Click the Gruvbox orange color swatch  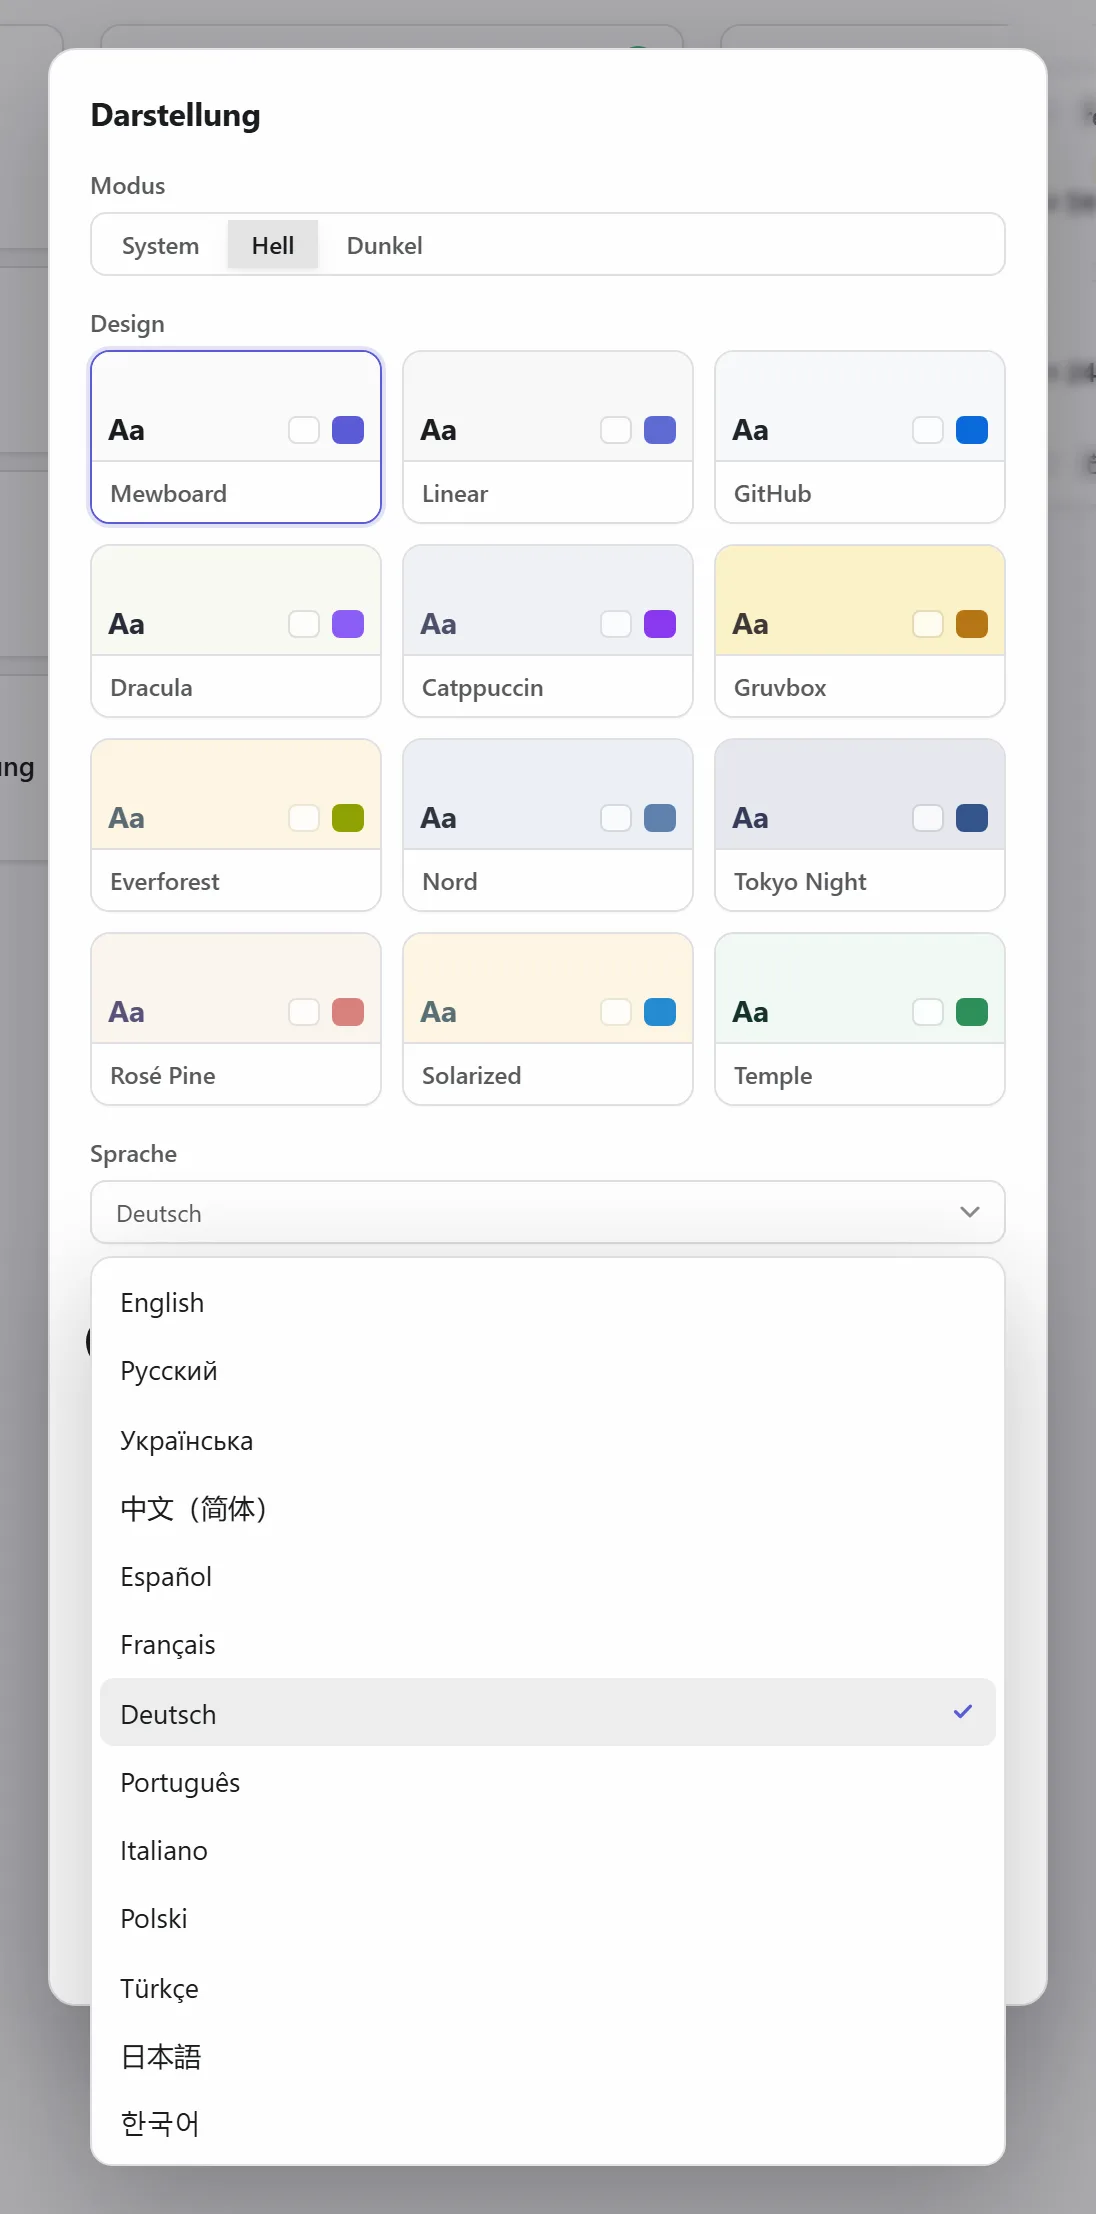[972, 624]
